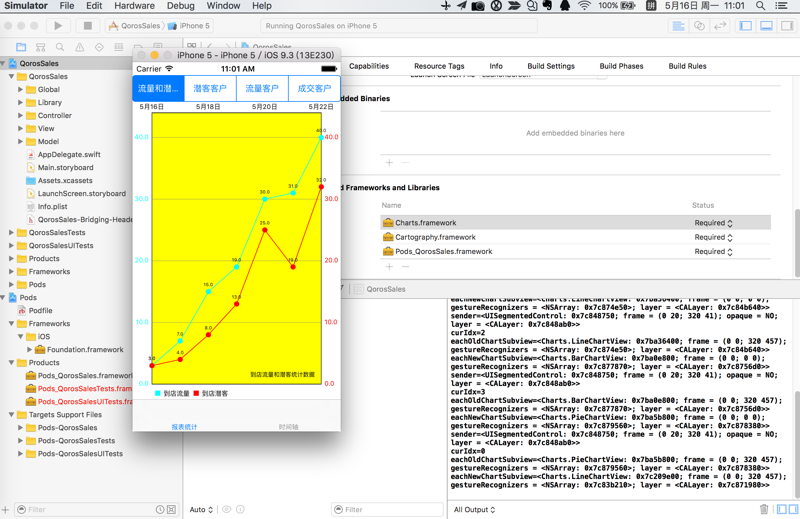This screenshot has height=519, width=800.
Task: Open the Hardware menu
Action: (x=134, y=6)
